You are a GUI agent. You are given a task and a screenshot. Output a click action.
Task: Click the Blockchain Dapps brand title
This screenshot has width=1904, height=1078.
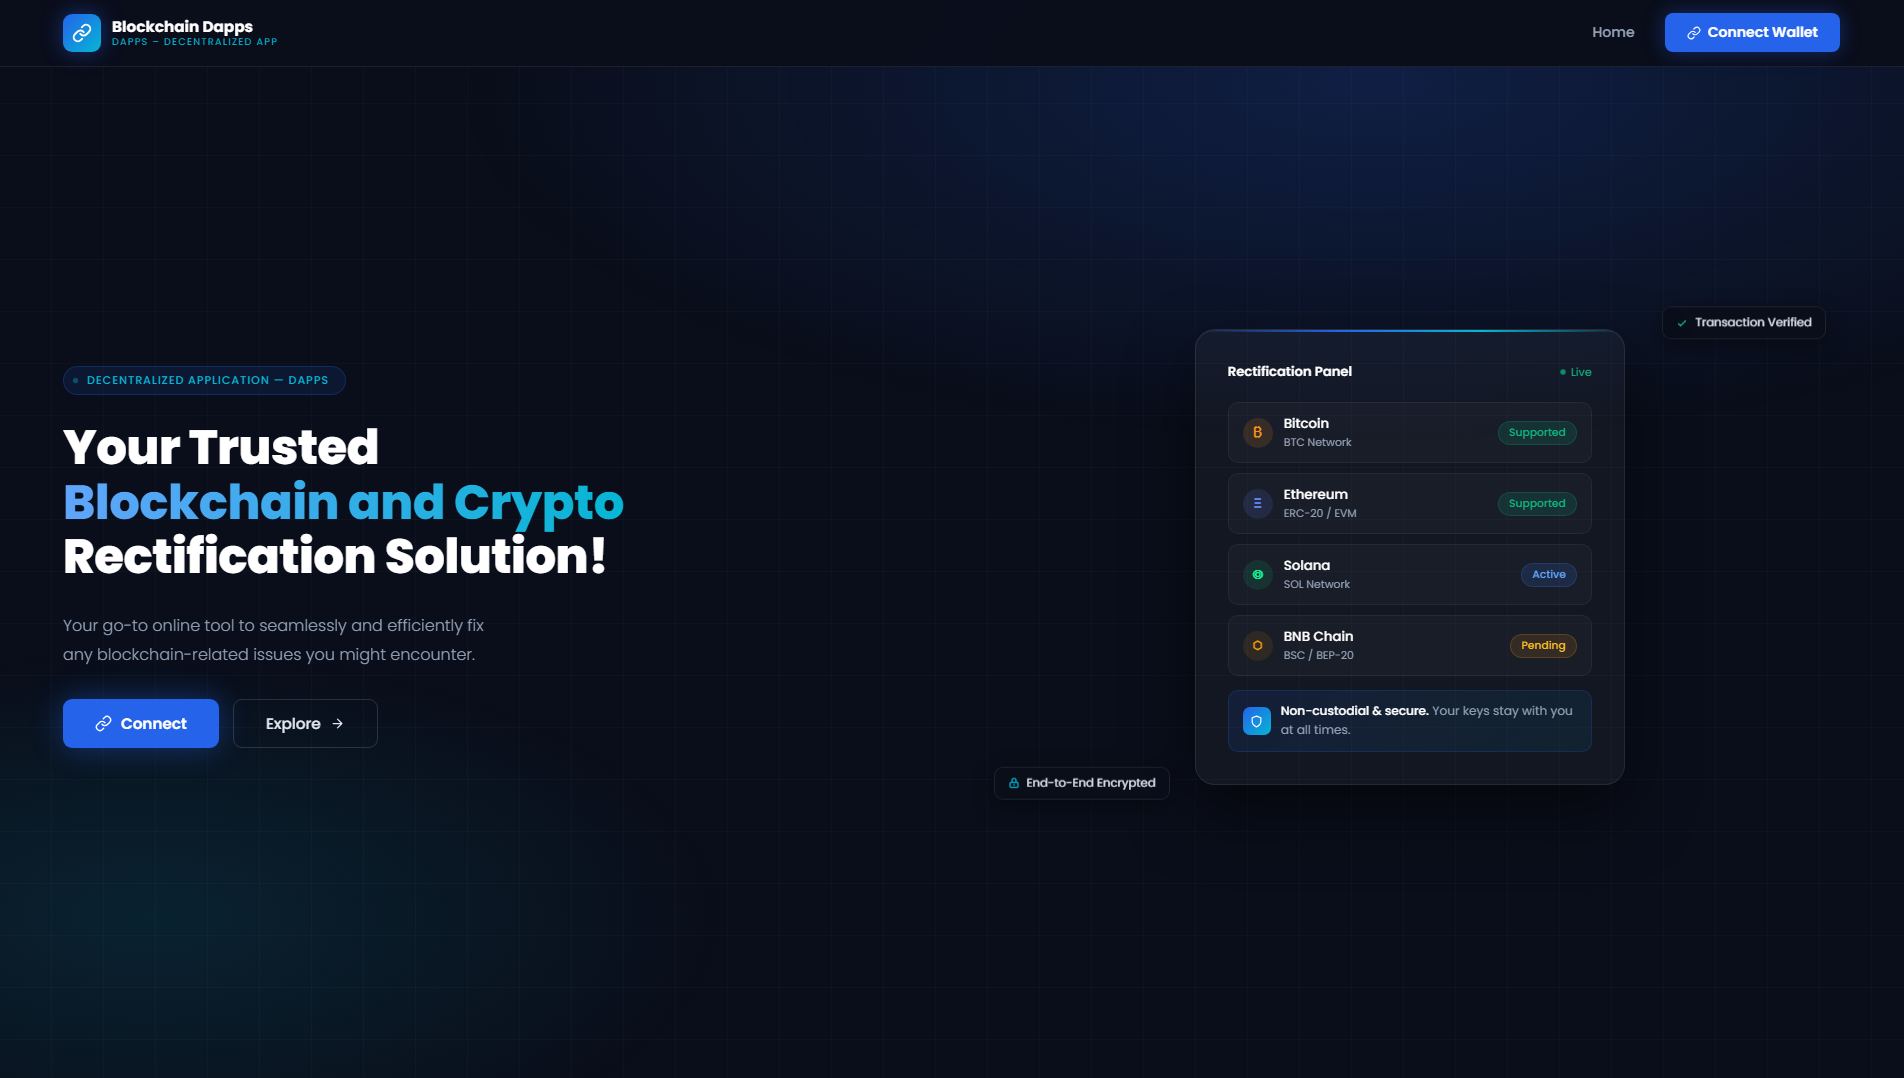tap(182, 26)
